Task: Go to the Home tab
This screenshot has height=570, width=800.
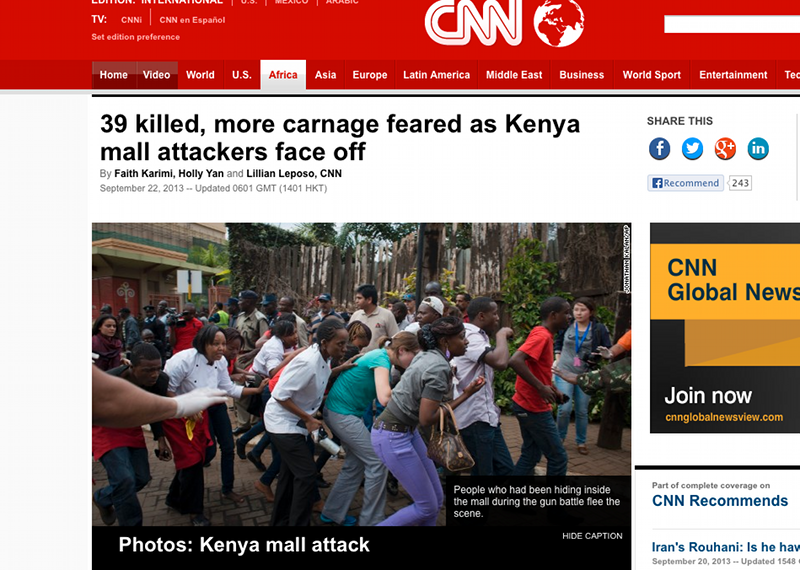Action: pos(114,75)
